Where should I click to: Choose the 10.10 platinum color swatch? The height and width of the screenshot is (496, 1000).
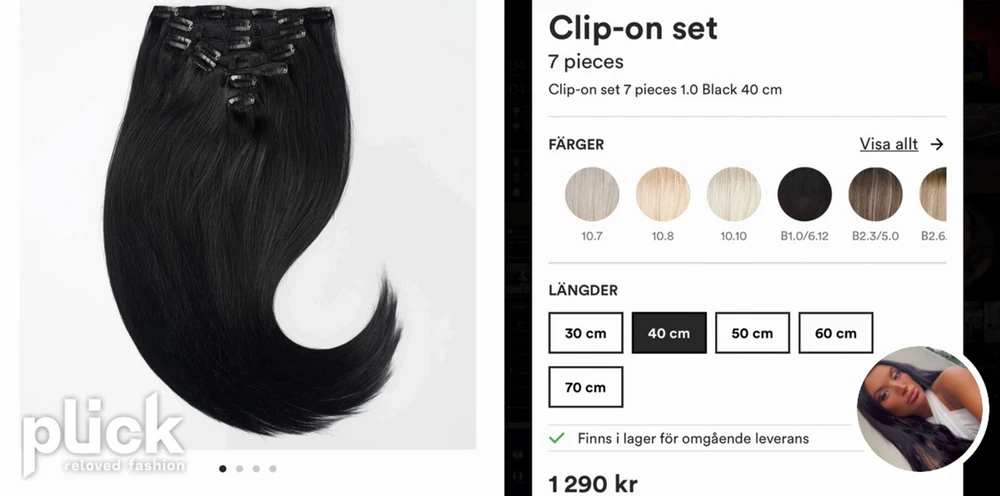pyautogui.click(x=733, y=194)
